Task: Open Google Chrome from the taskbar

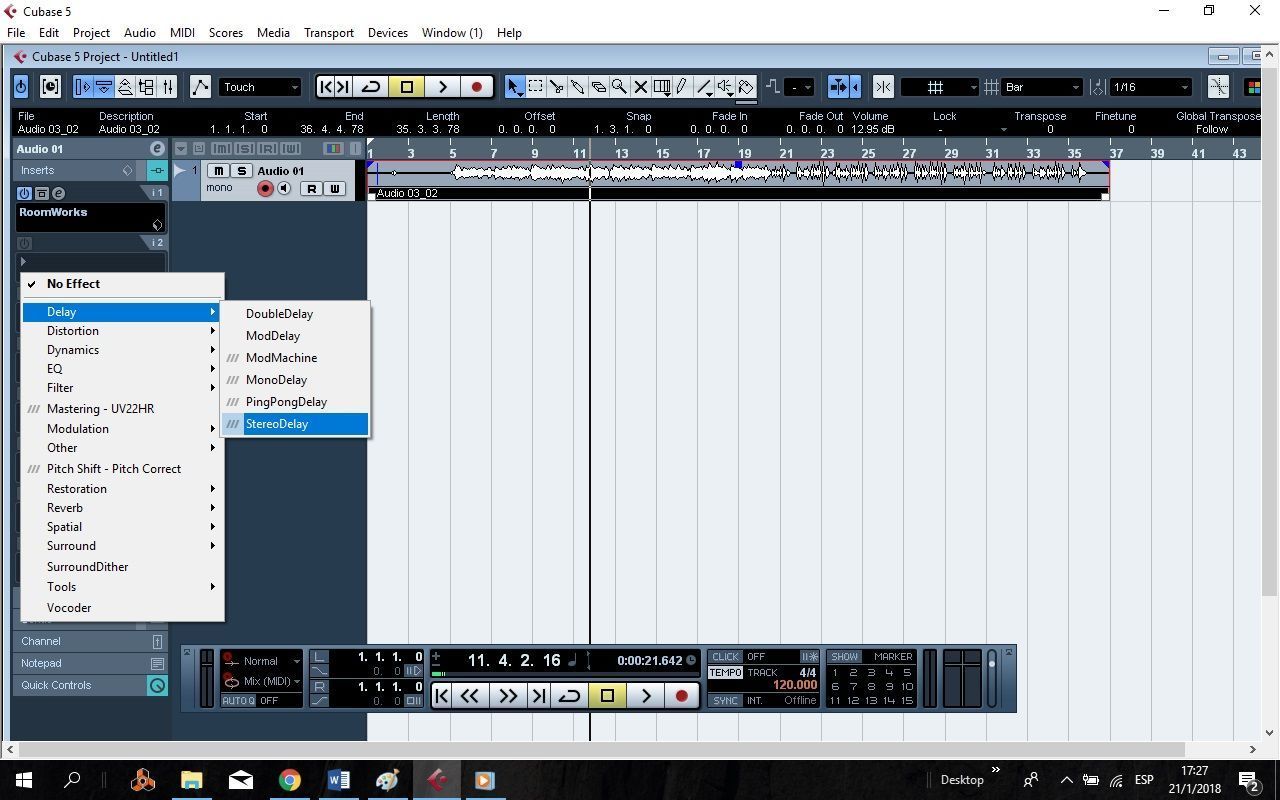Action: 289,780
